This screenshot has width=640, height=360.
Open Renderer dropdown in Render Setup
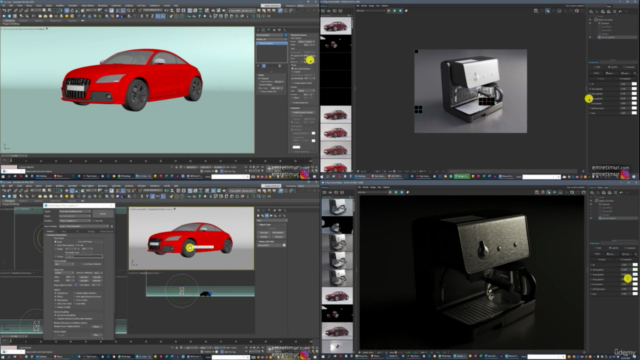coord(75,220)
